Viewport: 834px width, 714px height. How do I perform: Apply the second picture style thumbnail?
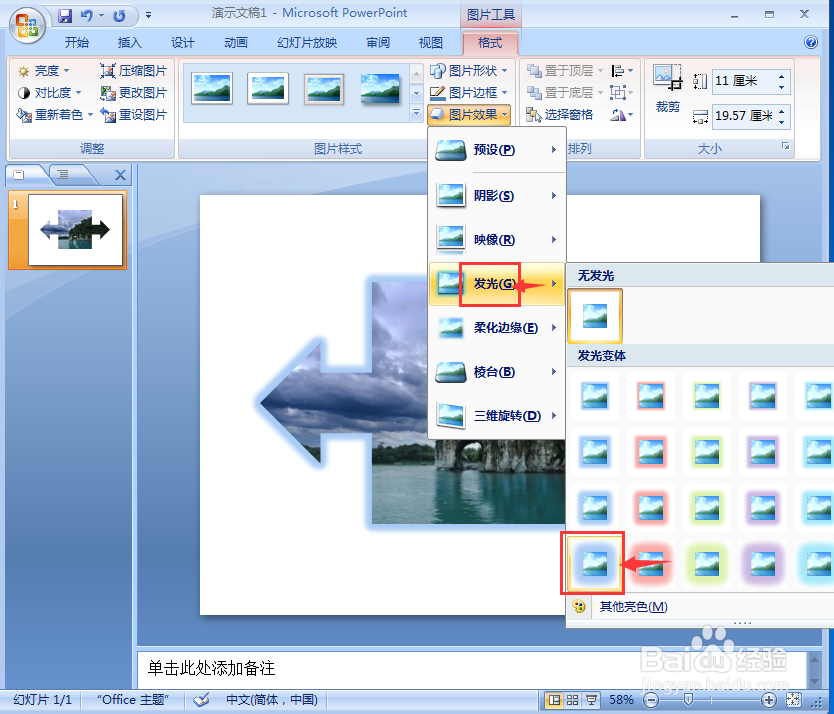(x=268, y=88)
